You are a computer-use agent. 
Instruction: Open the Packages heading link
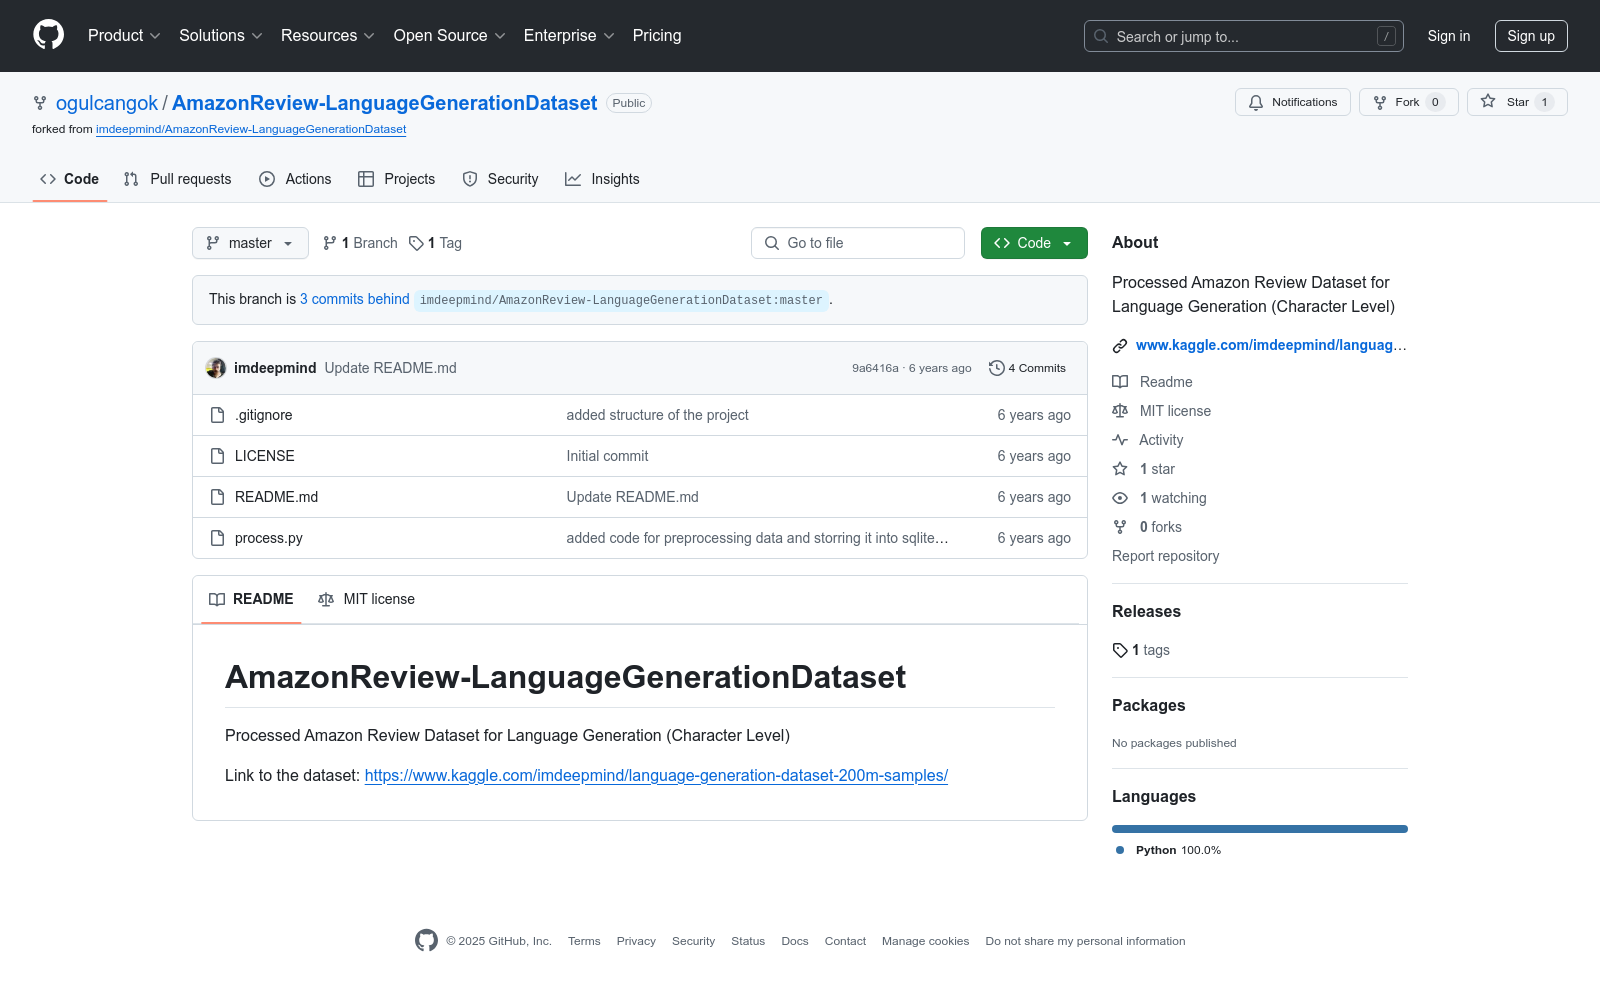[x=1148, y=705]
